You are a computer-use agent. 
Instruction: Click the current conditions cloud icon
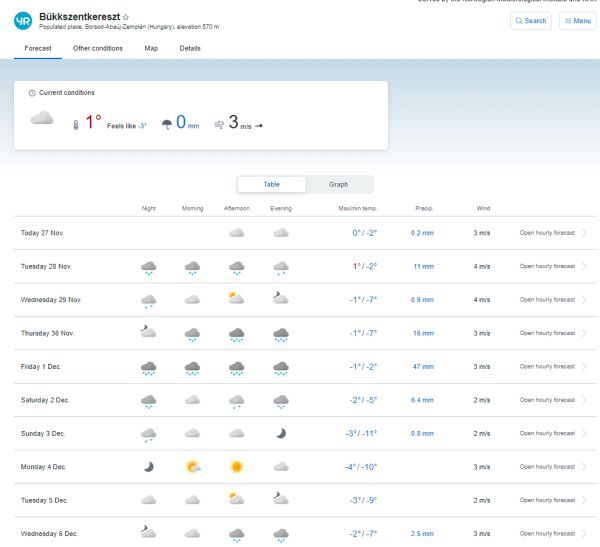pyautogui.click(x=42, y=119)
